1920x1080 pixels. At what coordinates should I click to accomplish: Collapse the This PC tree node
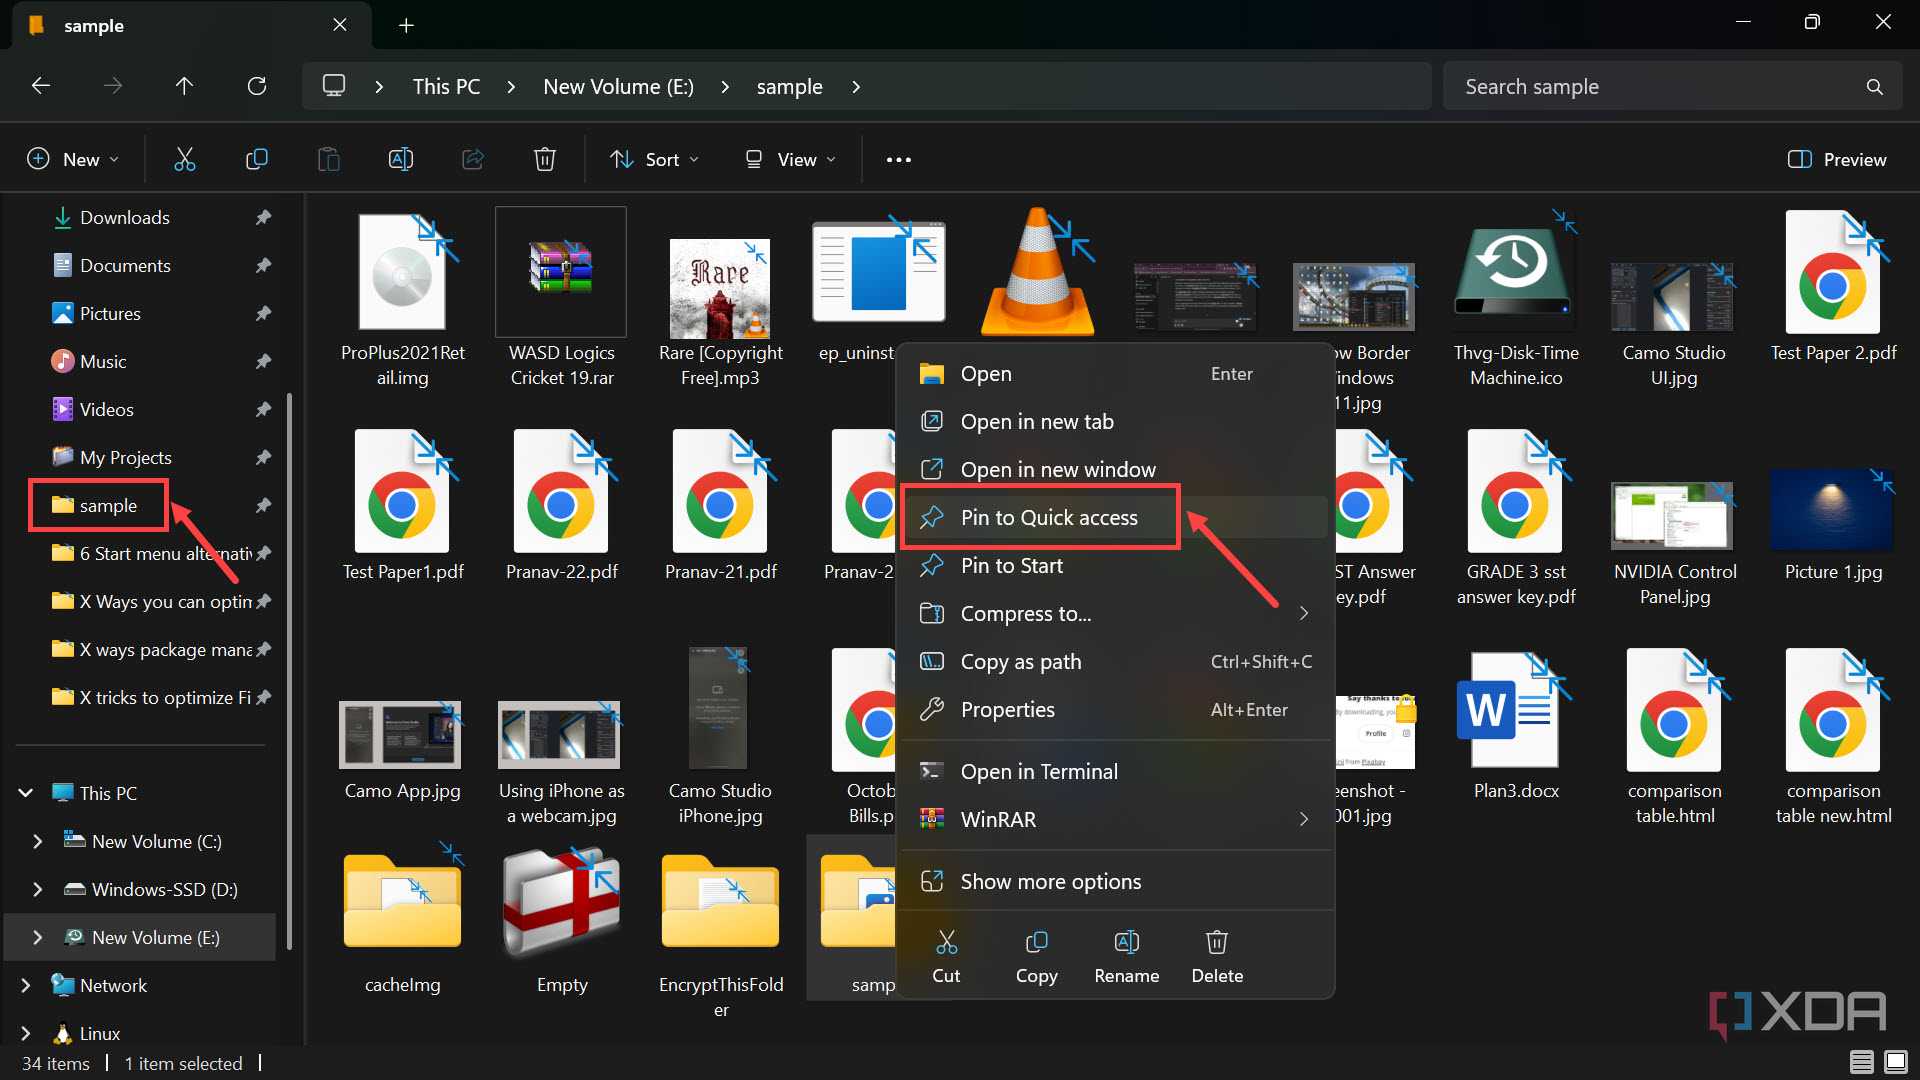26,793
